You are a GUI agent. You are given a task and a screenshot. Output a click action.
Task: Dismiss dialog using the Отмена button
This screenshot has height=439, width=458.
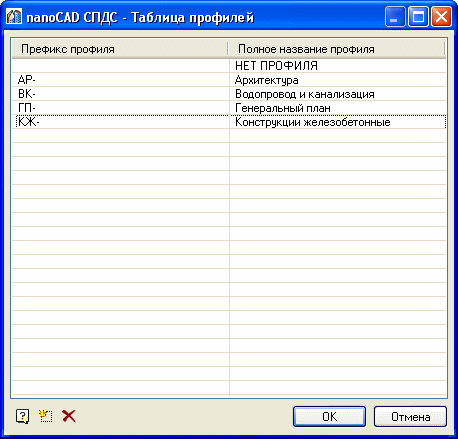(410, 417)
